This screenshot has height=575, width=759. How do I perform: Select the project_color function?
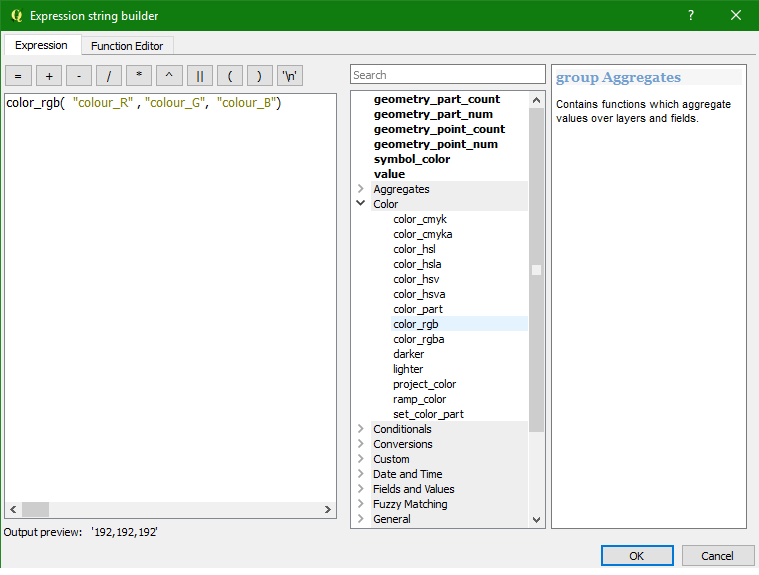[425, 384]
